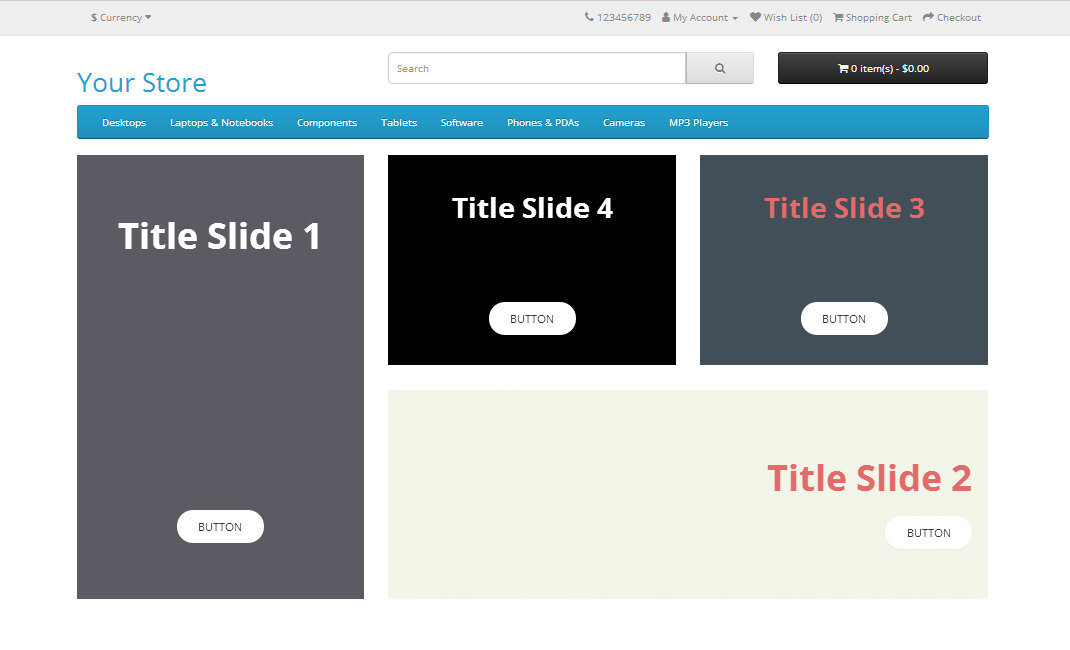Select the MP3 Players category

pos(698,123)
